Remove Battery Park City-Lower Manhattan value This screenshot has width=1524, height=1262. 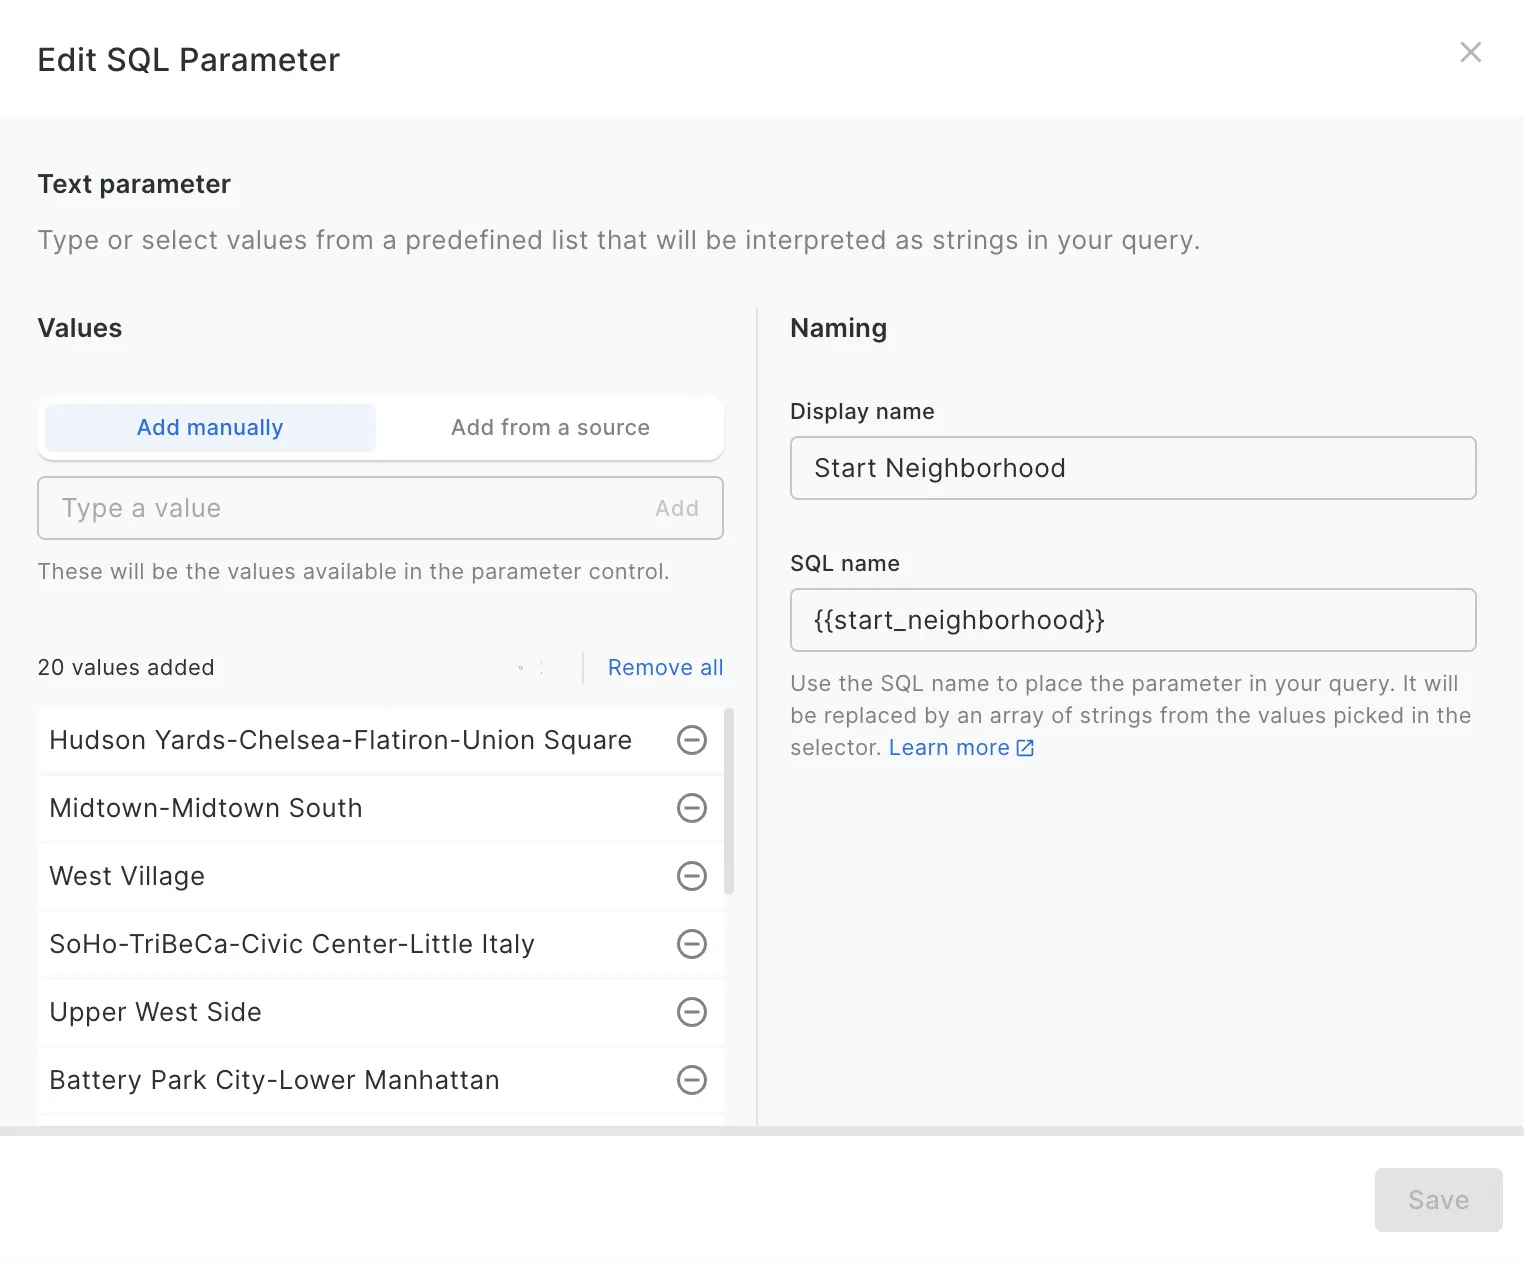pyautogui.click(x=691, y=1080)
